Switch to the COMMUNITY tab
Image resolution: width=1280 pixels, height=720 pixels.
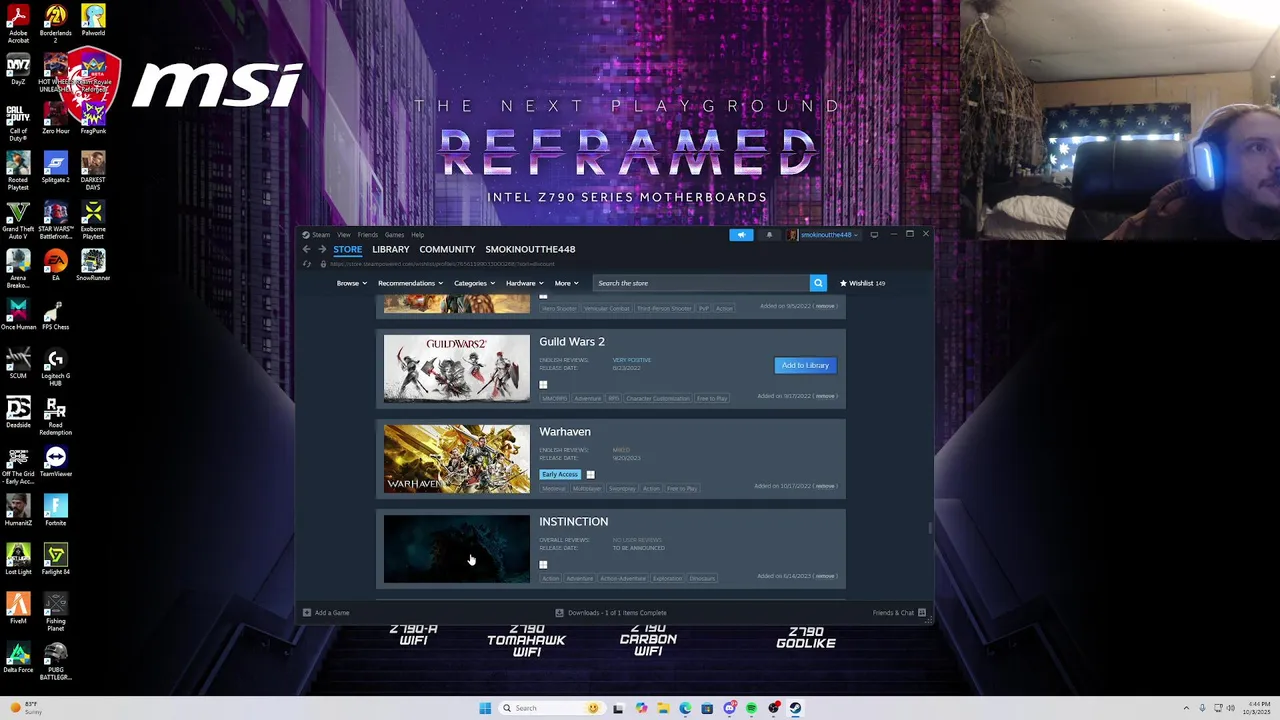447,249
